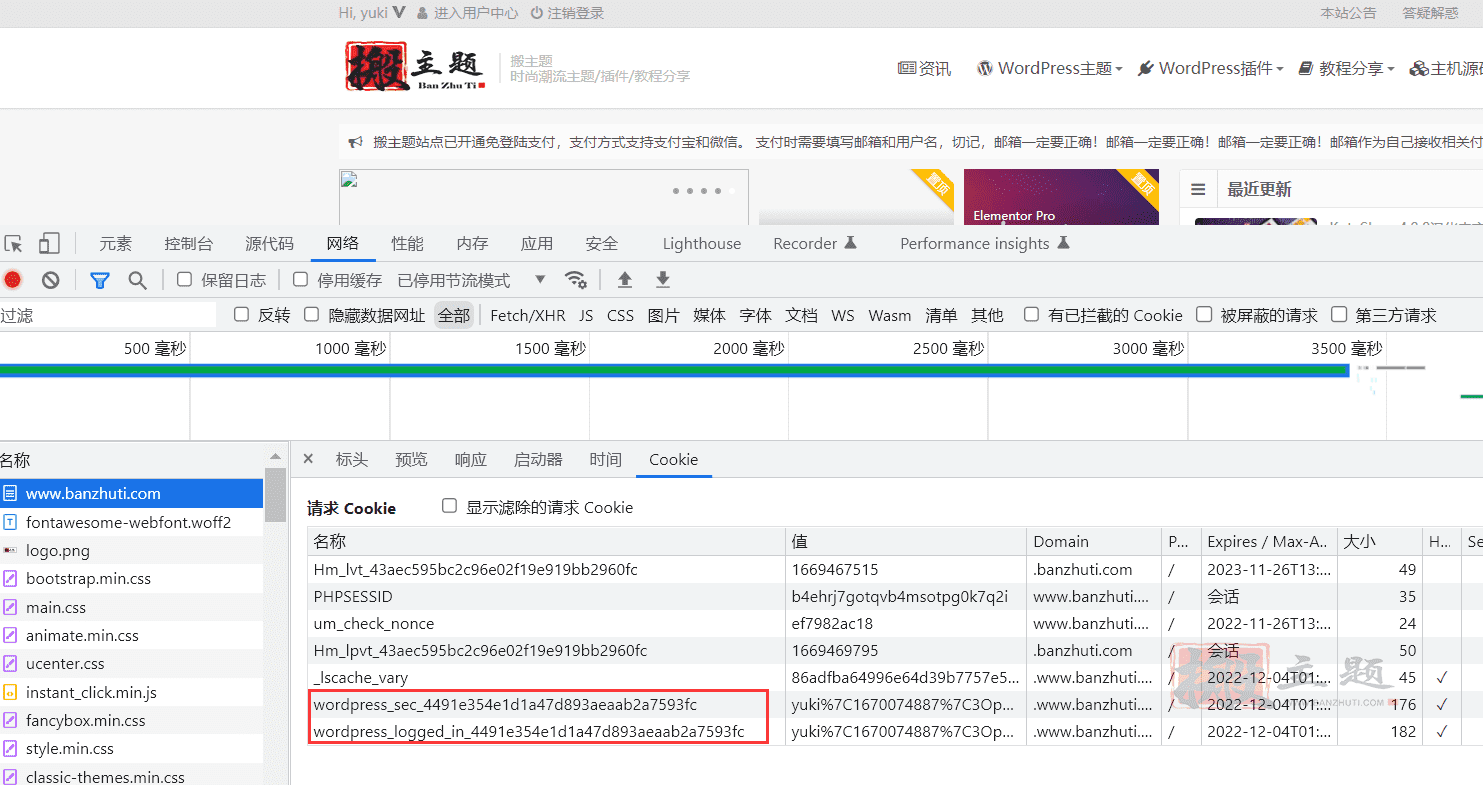Select the www.banzhuti.com request row

click(x=132, y=493)
